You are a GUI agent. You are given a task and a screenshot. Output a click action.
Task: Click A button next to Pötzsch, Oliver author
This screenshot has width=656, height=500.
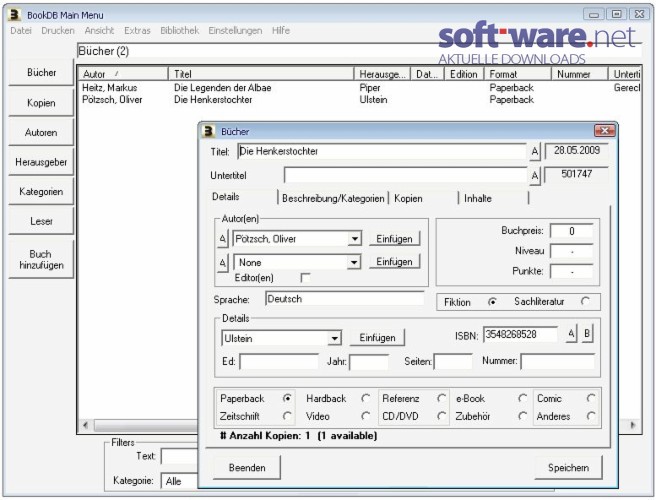(223, 239)
